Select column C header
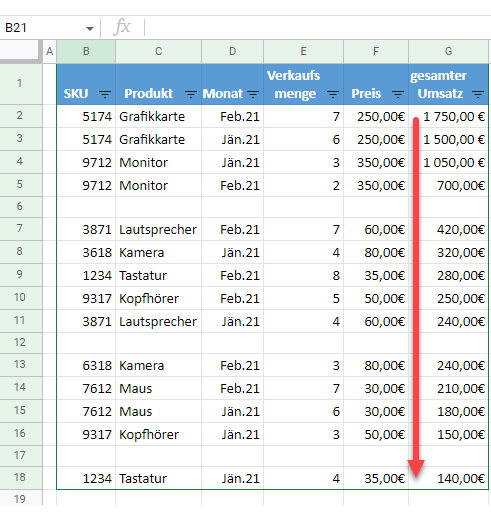Viewport: 491px width, 516px height. point(158,51)
